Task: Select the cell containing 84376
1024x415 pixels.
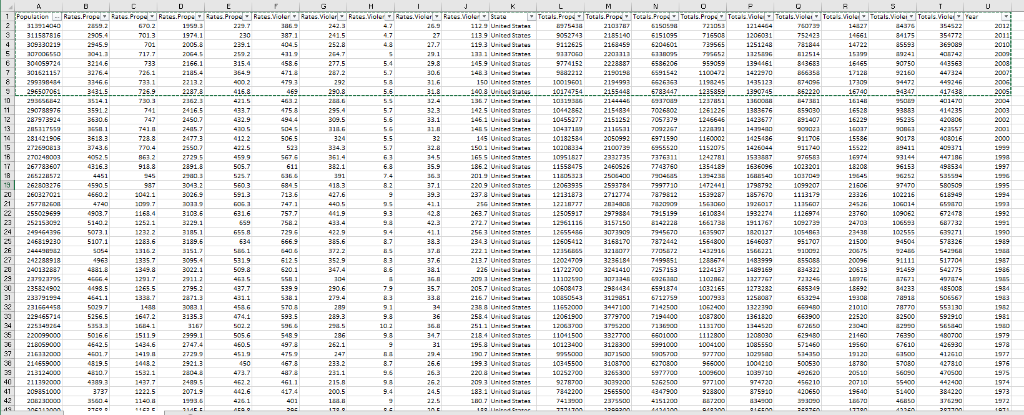Action: pyautogui.click(x=893, y=24)
